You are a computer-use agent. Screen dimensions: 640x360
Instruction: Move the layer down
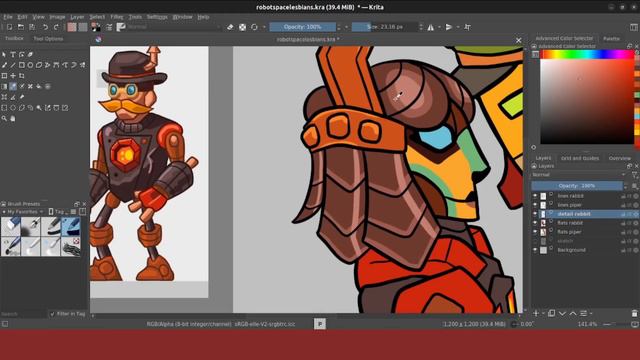tap(562, 313)
